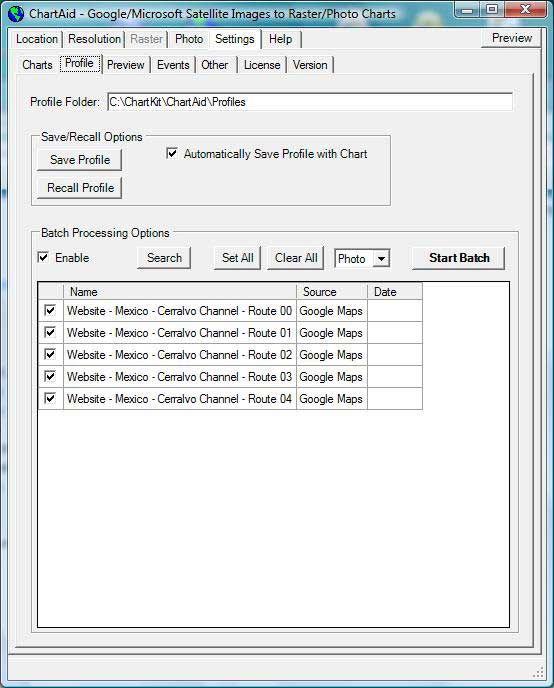
Task: Maximize the ChartAid window
Action: click(x=492, y=10)
